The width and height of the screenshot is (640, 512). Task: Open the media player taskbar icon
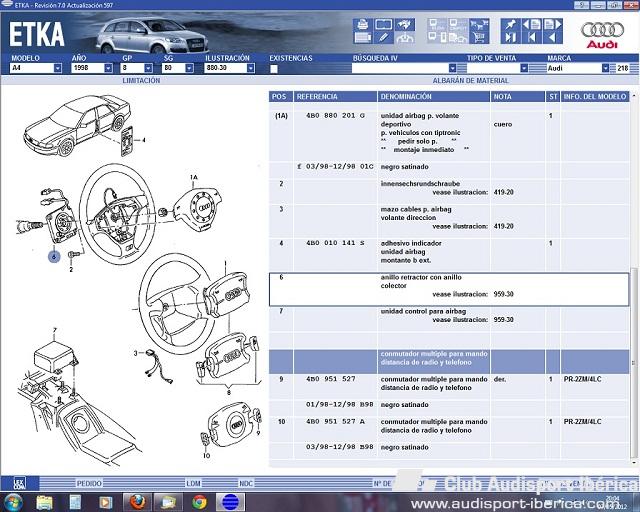[x=105, y=502]
